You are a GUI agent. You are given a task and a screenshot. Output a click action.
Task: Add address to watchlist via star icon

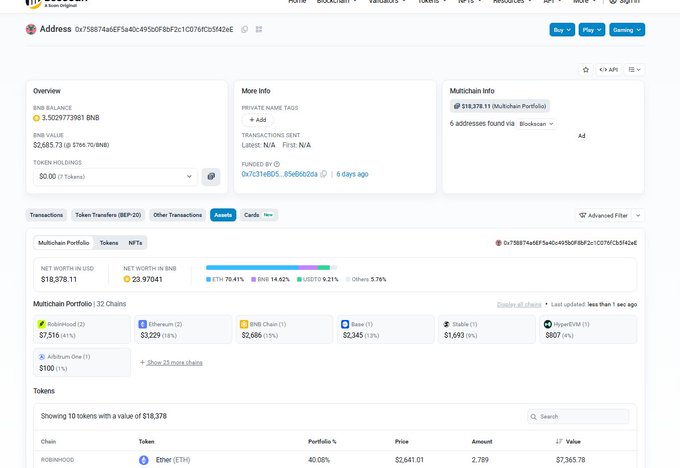586,69
